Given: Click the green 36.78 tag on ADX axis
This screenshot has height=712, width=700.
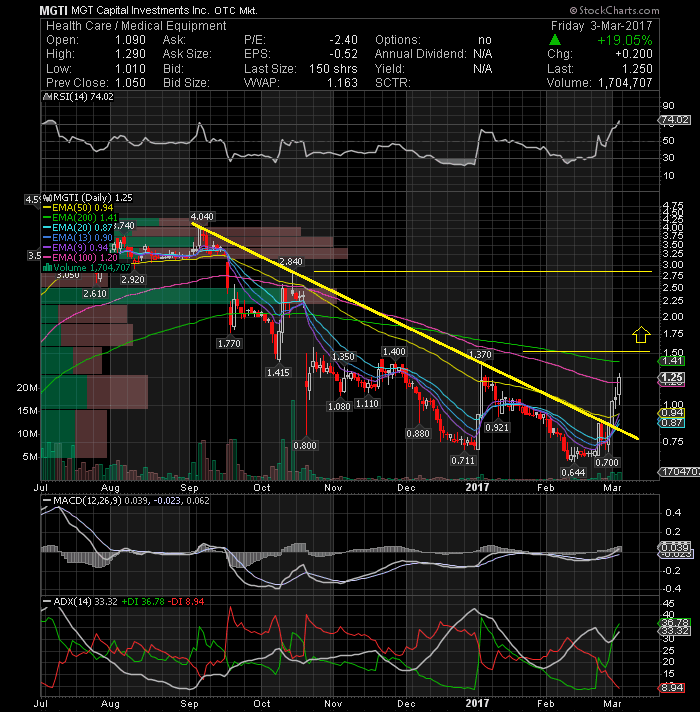Looking at the screenshot, I should [675, 622].
